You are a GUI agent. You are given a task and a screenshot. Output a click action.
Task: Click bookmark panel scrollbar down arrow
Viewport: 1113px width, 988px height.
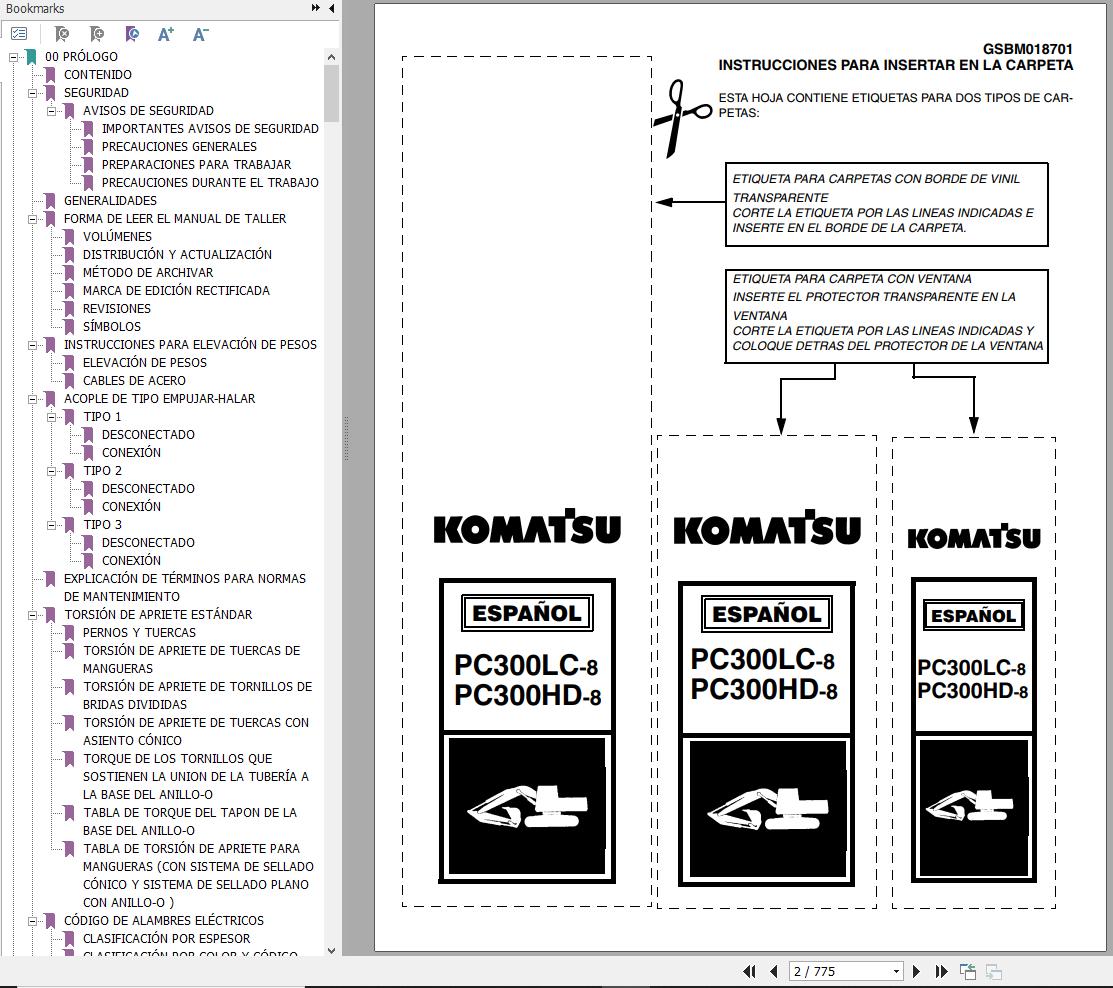tap(331, 950)
